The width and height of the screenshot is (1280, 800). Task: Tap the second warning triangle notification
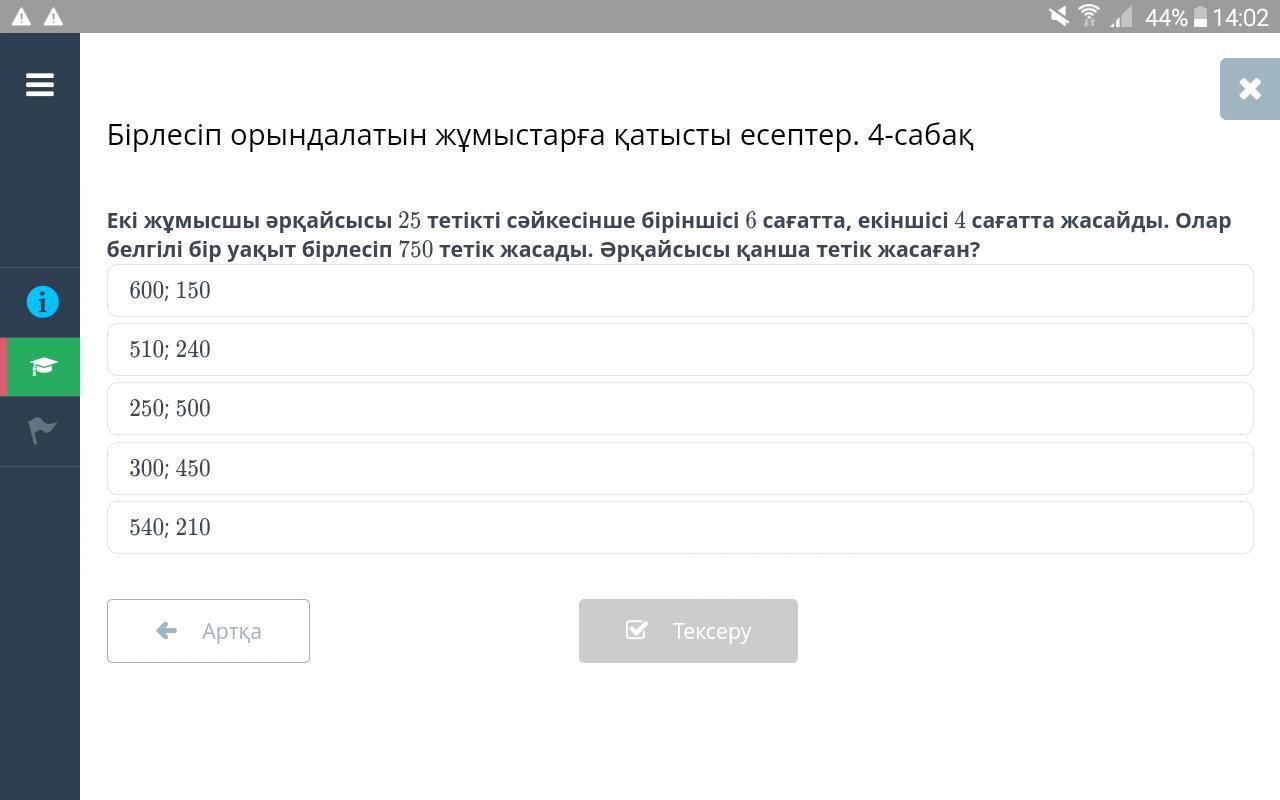tap(54, 17)
